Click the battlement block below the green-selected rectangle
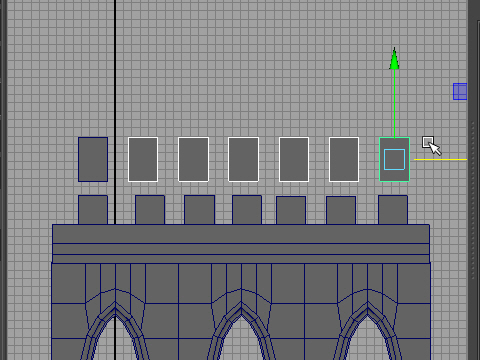 click(x=393, y=210)
